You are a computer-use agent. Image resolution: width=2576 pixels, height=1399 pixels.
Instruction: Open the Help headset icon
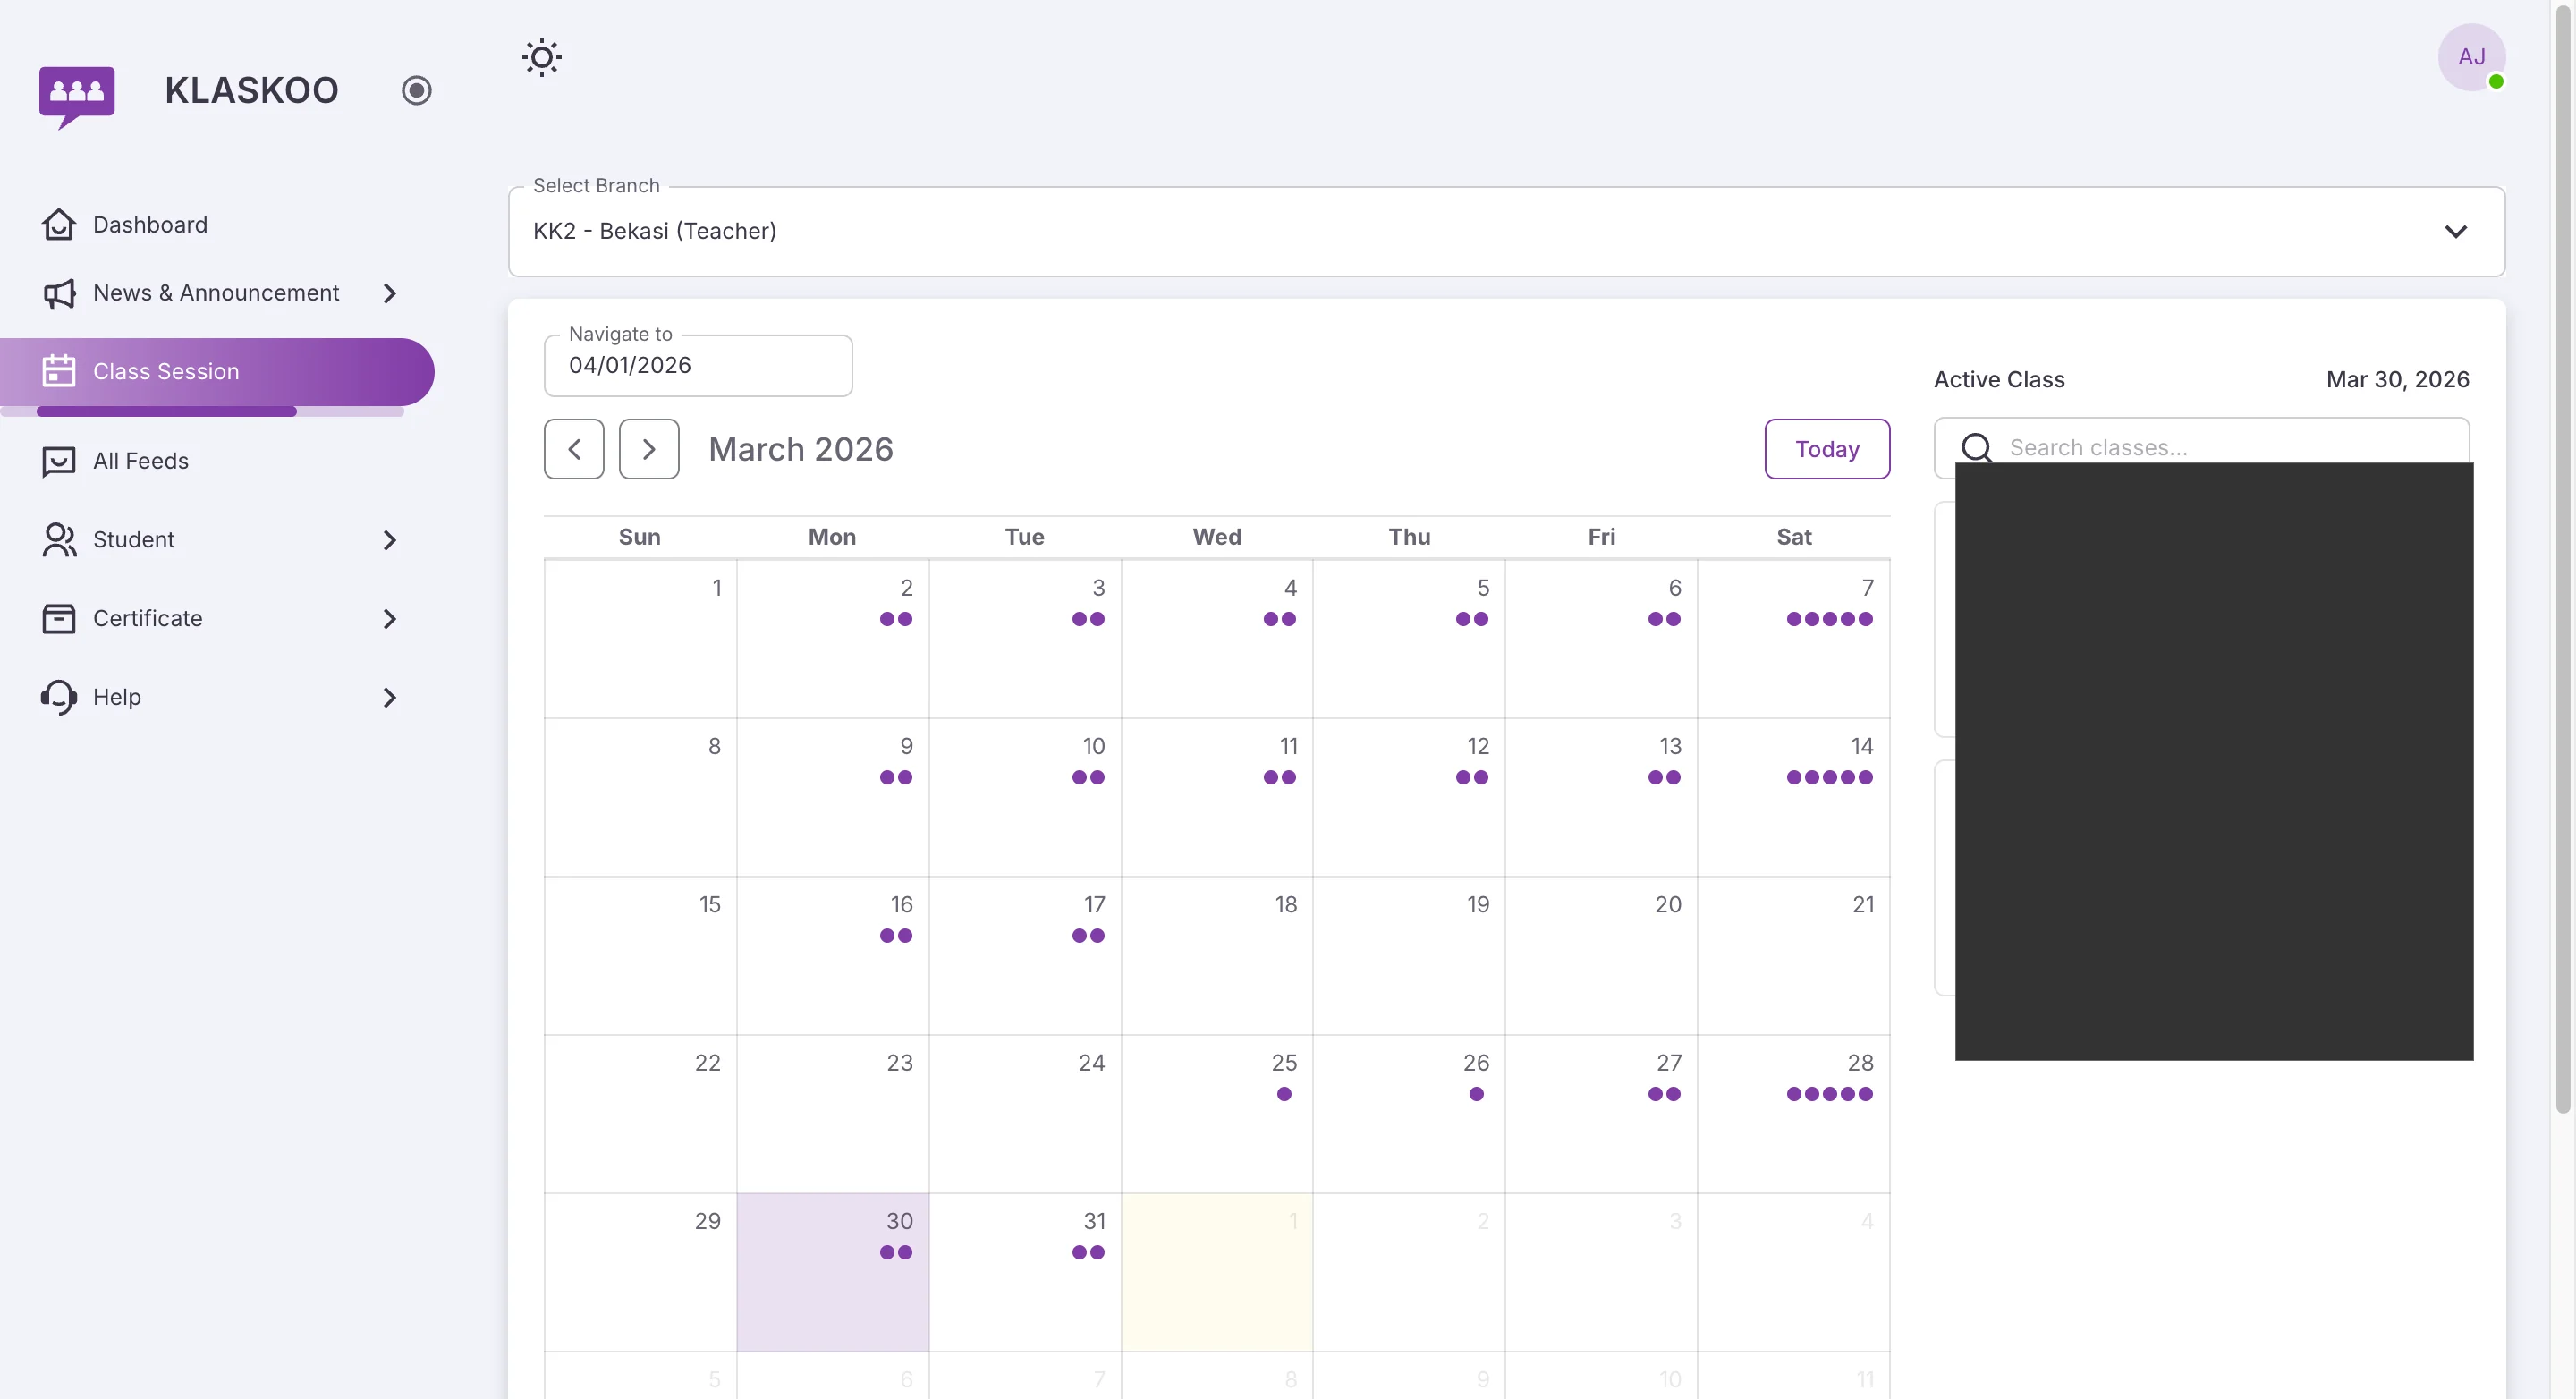tap(58, 697)
